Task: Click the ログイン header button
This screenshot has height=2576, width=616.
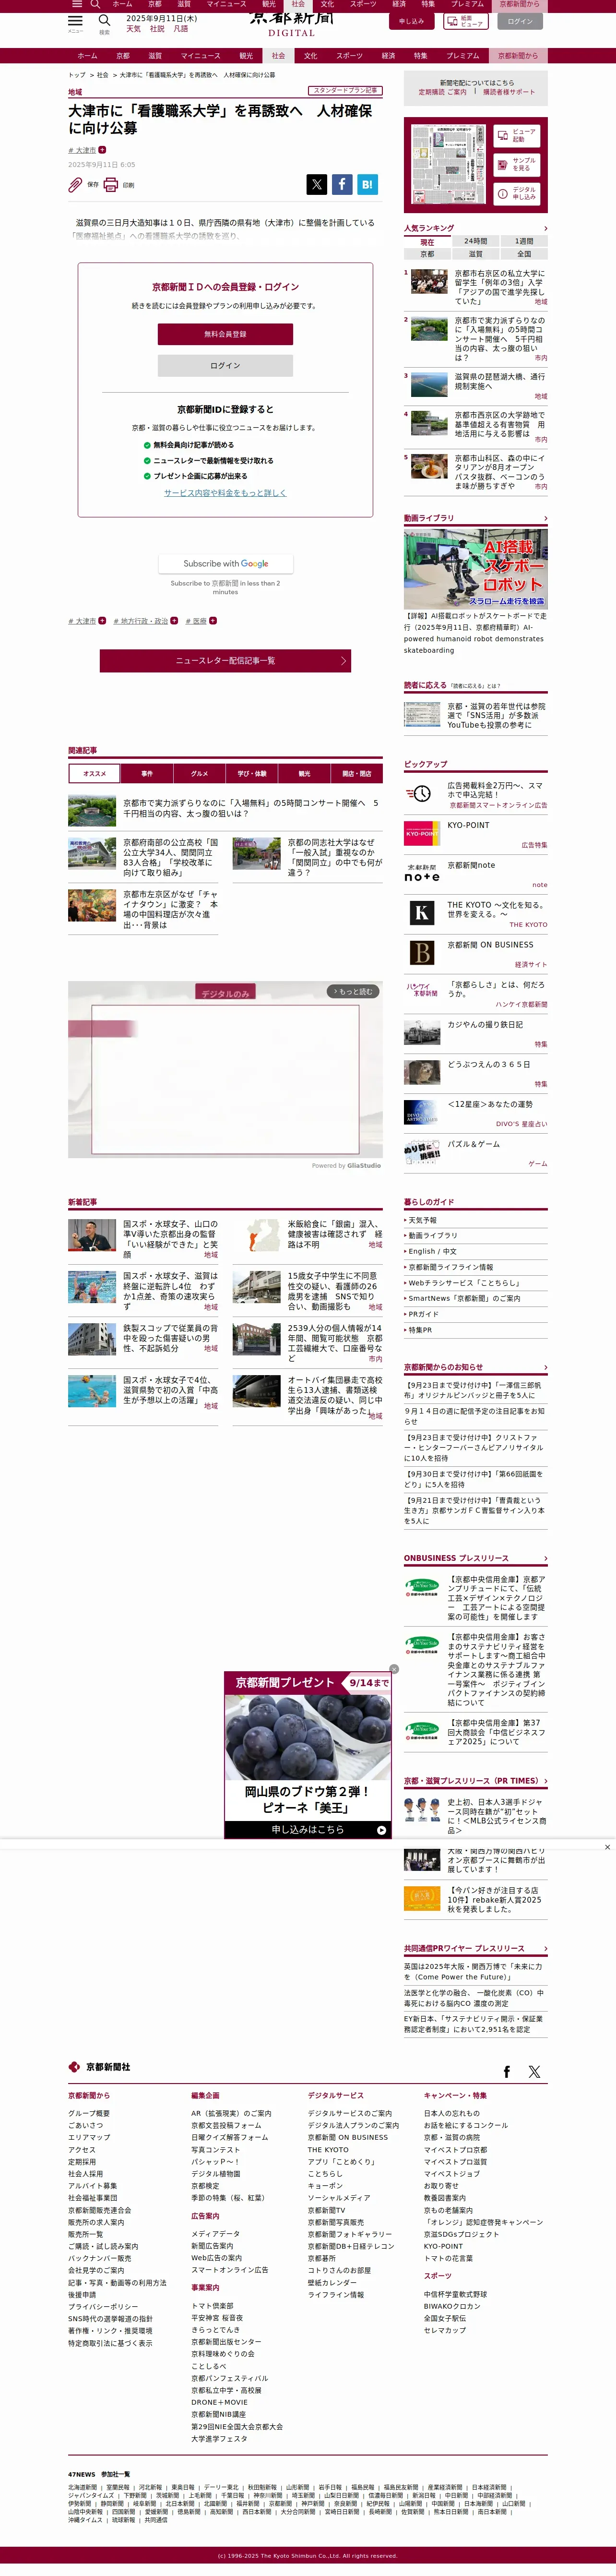Action: [x=520, y=21]
